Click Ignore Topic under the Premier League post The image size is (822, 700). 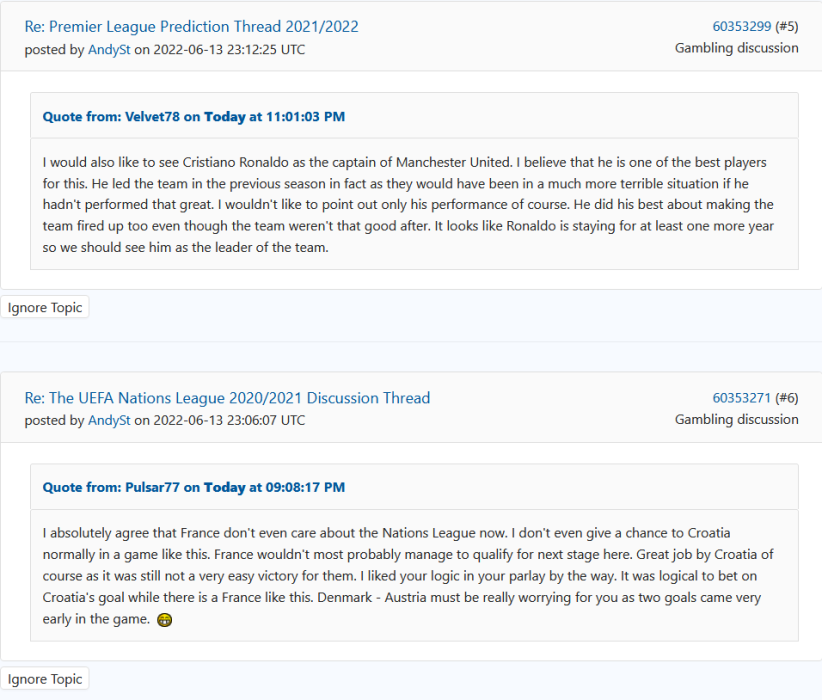pyautogui.click(x=45, y=307)
